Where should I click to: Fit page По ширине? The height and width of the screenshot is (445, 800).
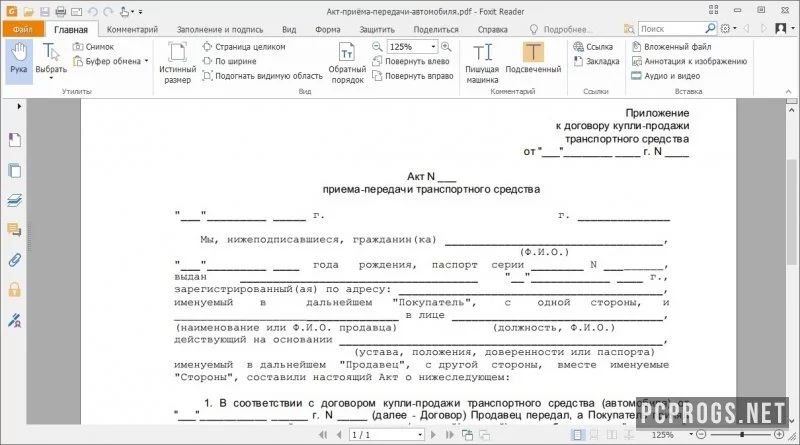tap(229, 61)
